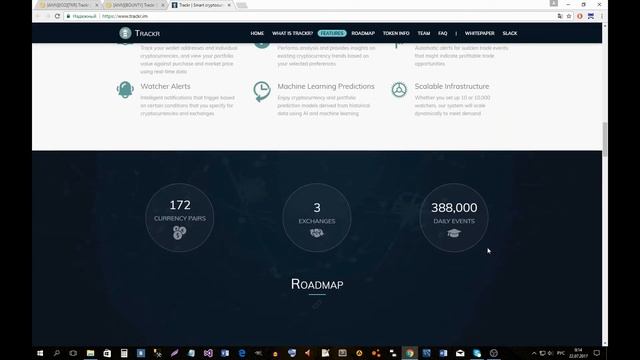Click the Scalable Infrastructure wheel icon

point(399,90)
